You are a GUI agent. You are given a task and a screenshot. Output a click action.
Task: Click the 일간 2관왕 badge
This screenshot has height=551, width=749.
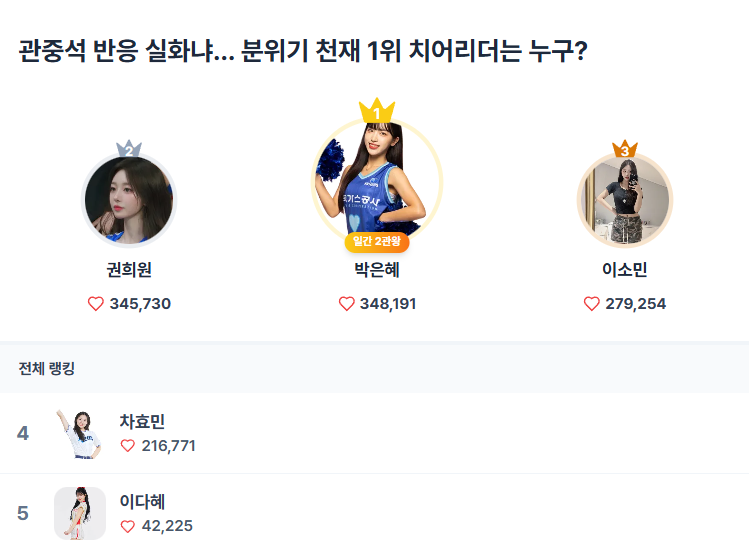pos(377,241)
